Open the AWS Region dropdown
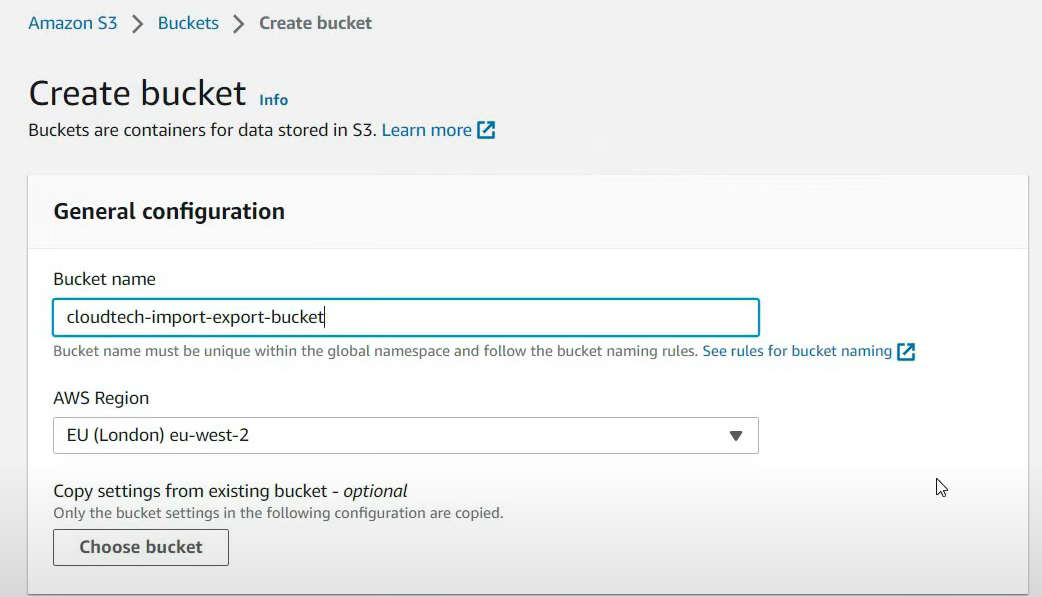The height and width of the screenshot is (597, 1042). pos(405,435)
